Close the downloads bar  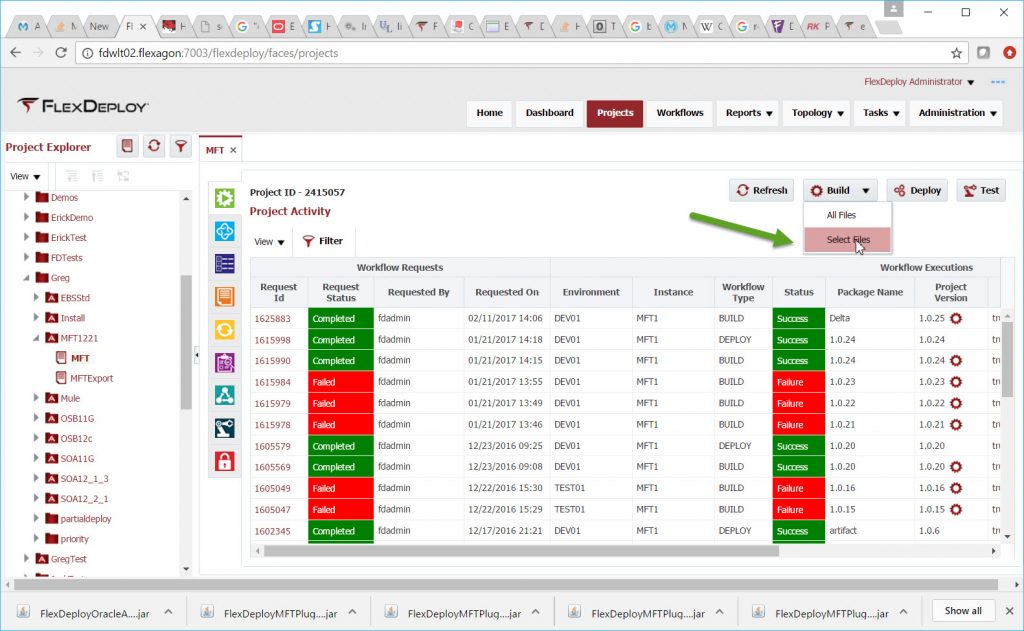(1010, 611)
